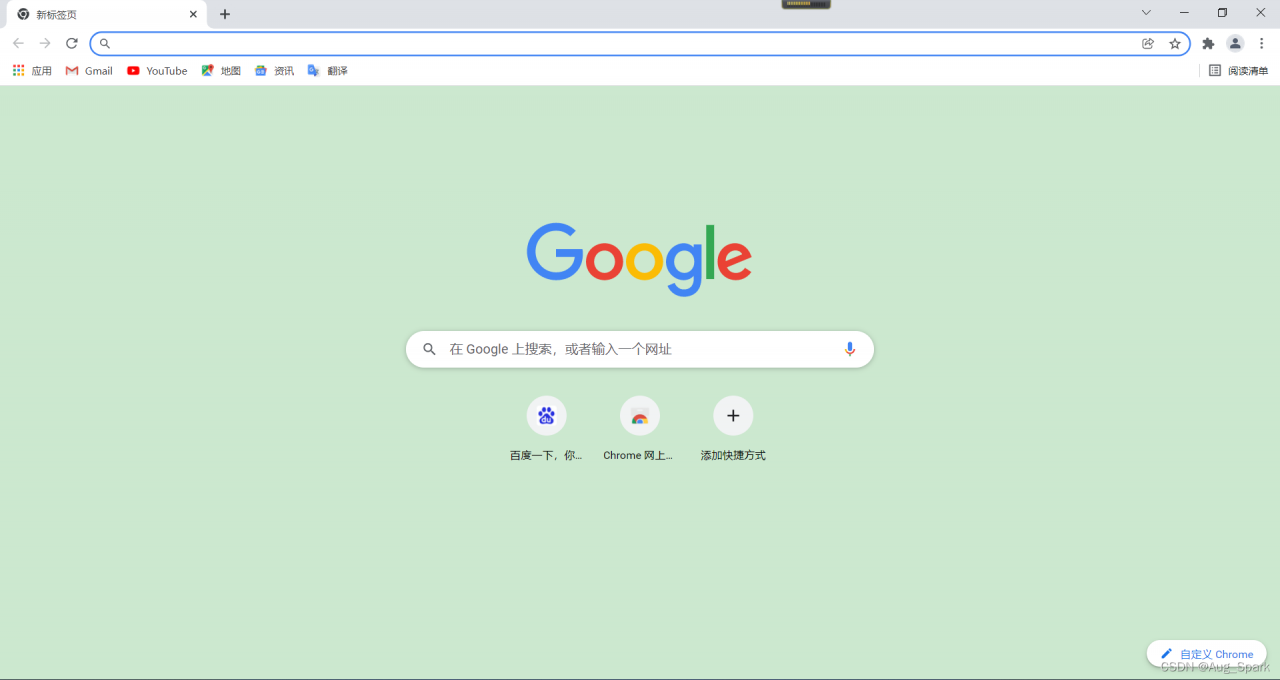The height and width of the screenshot is (680, 1280).
Task: Start voice search with microphone icon
Action: [850, 349]
